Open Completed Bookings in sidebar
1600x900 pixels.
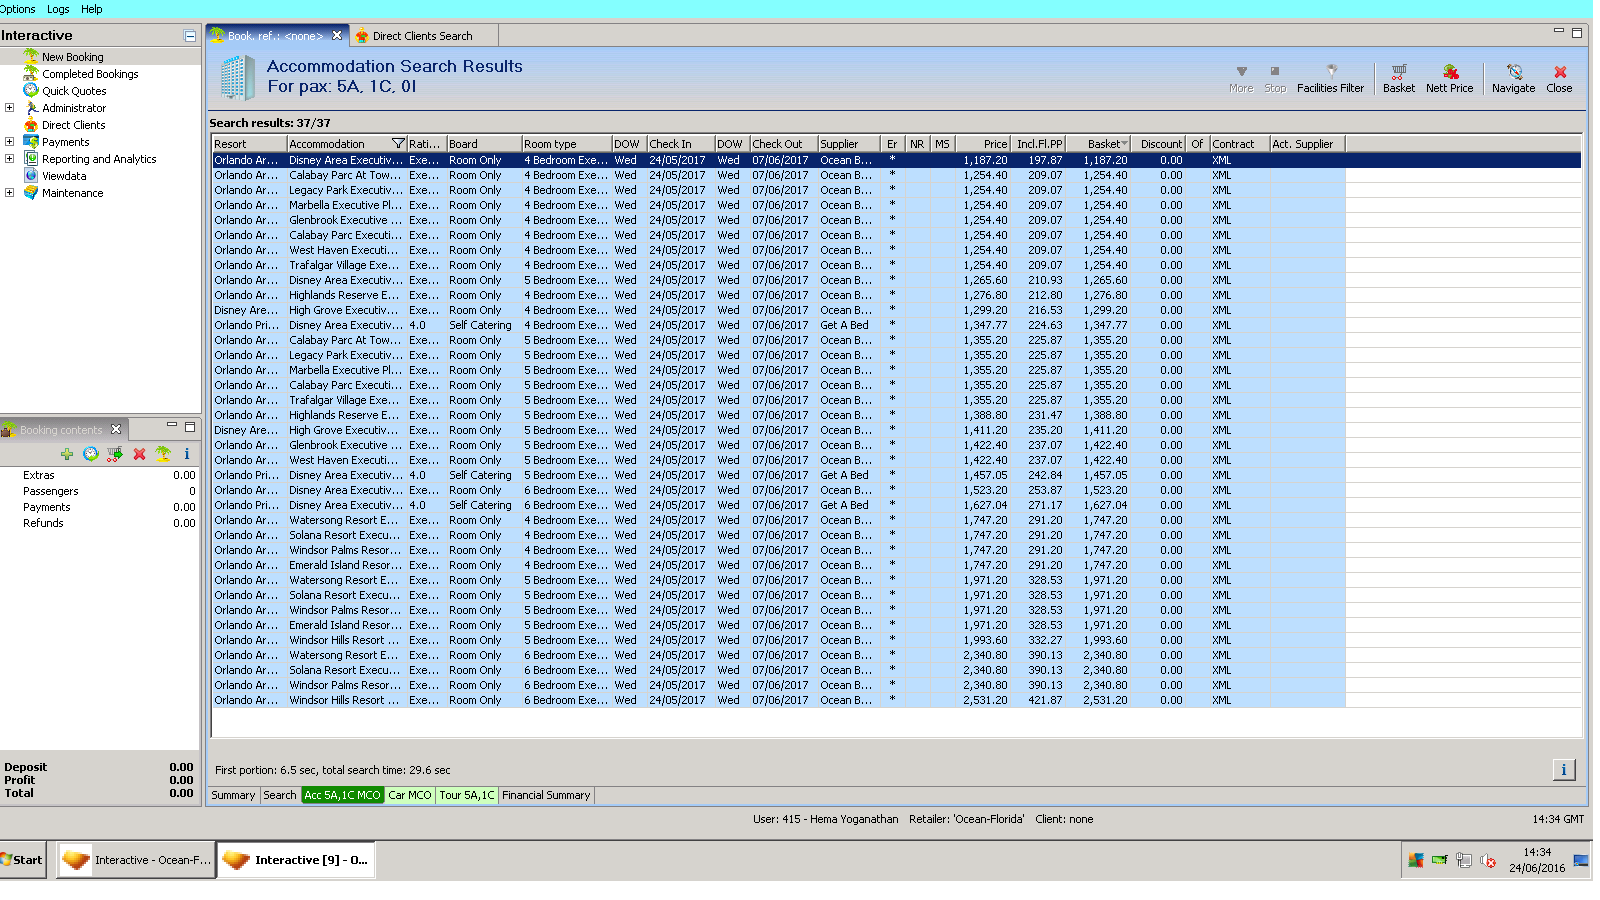[x=90, y=74]
